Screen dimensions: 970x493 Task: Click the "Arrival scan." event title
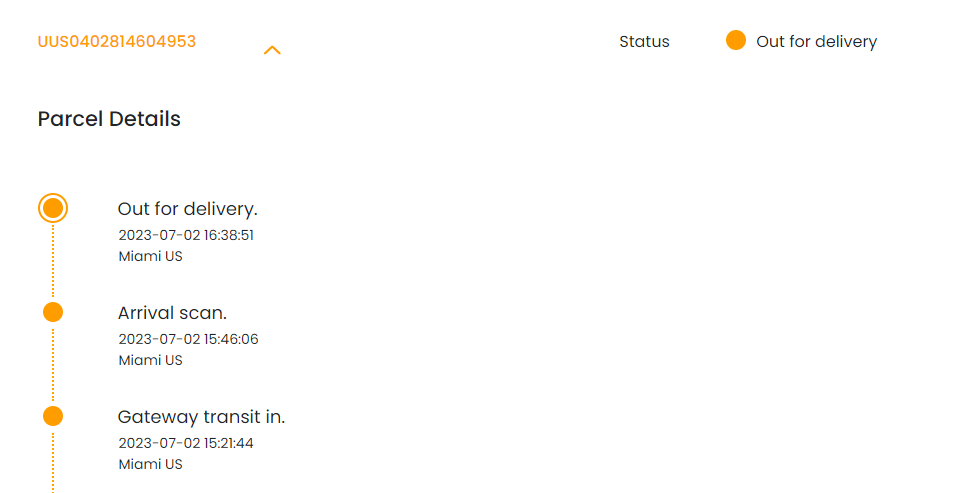pos(172,313)
